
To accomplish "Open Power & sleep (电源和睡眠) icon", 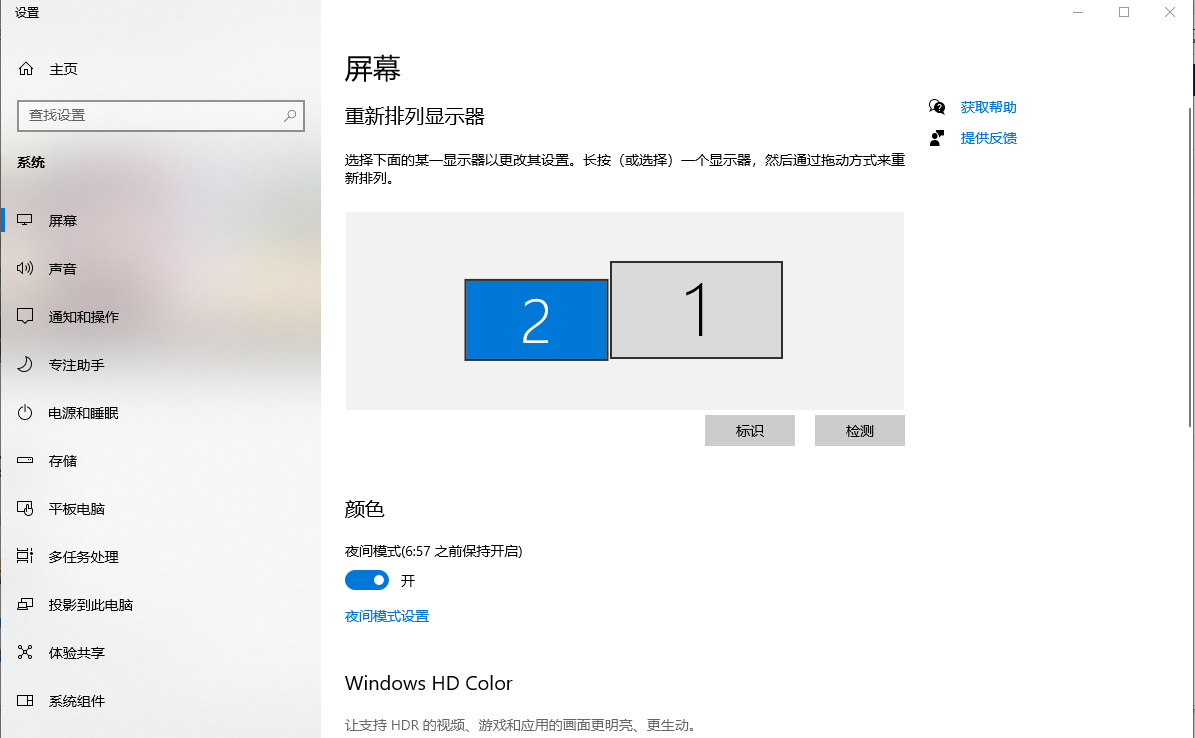I will [x=25, y=412].
